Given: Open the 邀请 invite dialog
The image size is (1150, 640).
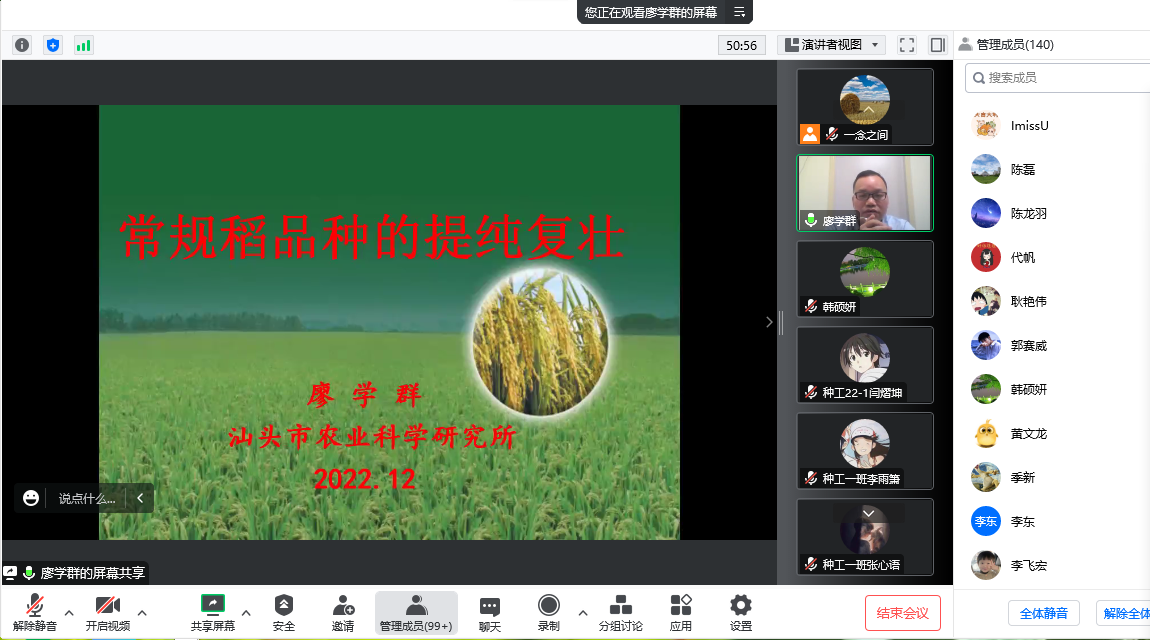Looking at the screenshot, I should [343, 613].
